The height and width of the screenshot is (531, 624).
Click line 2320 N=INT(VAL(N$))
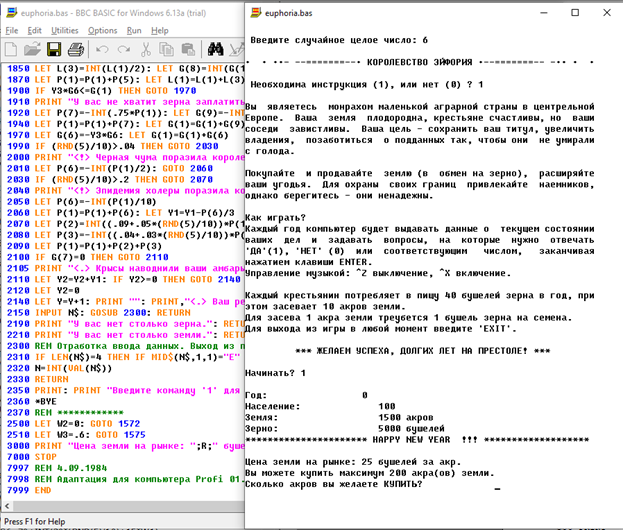[60, 368]
